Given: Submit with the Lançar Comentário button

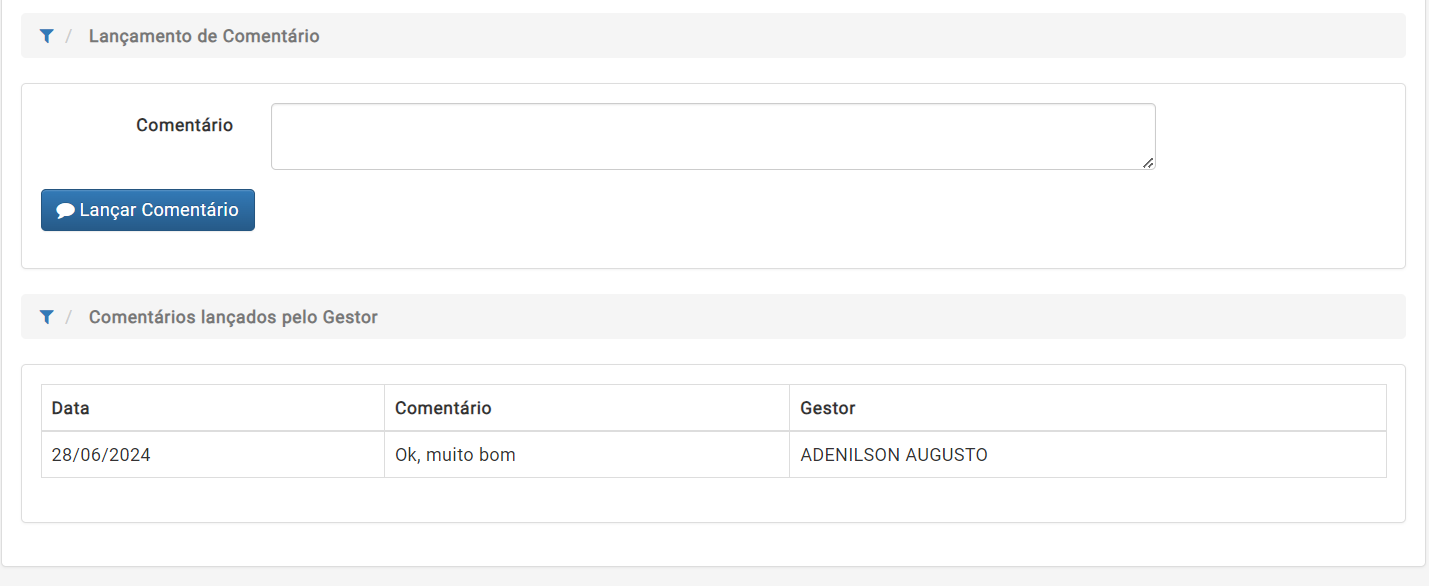Looking at the screenshot, I should (148, 210).
